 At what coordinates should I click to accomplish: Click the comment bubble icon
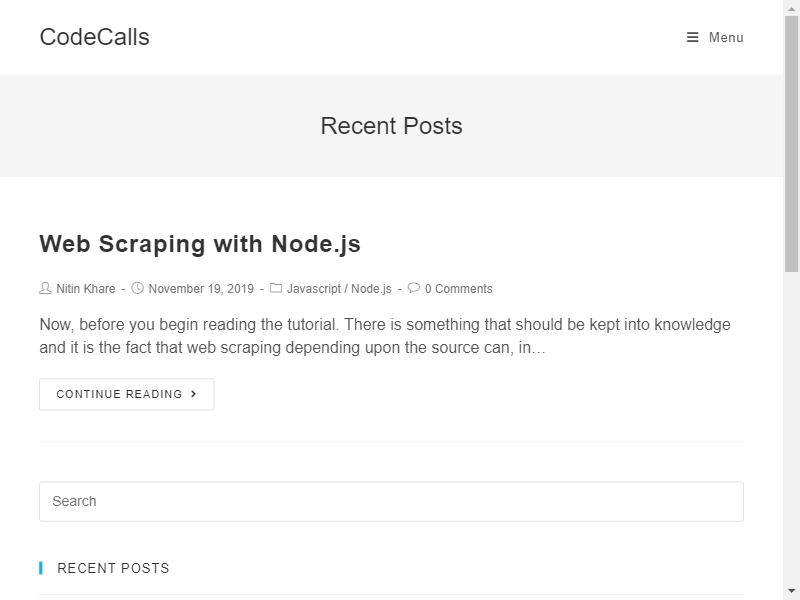pyautogui.click(x=413, y=289)
